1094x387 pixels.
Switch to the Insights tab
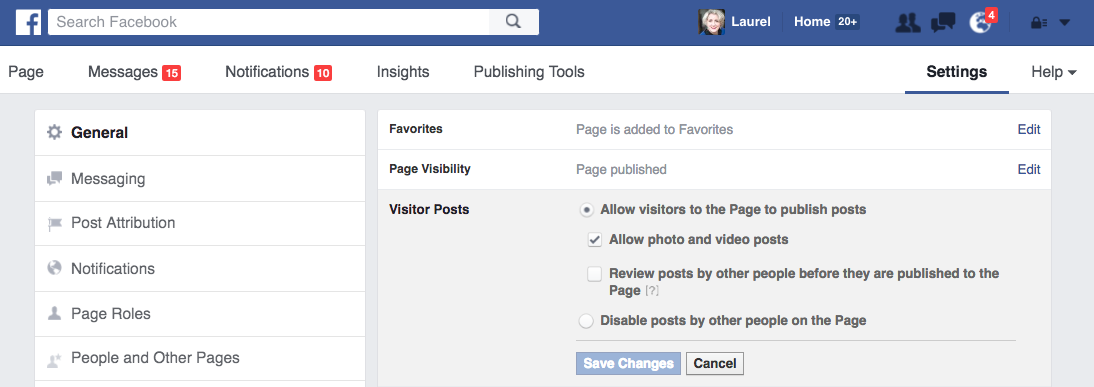(403, 72)
